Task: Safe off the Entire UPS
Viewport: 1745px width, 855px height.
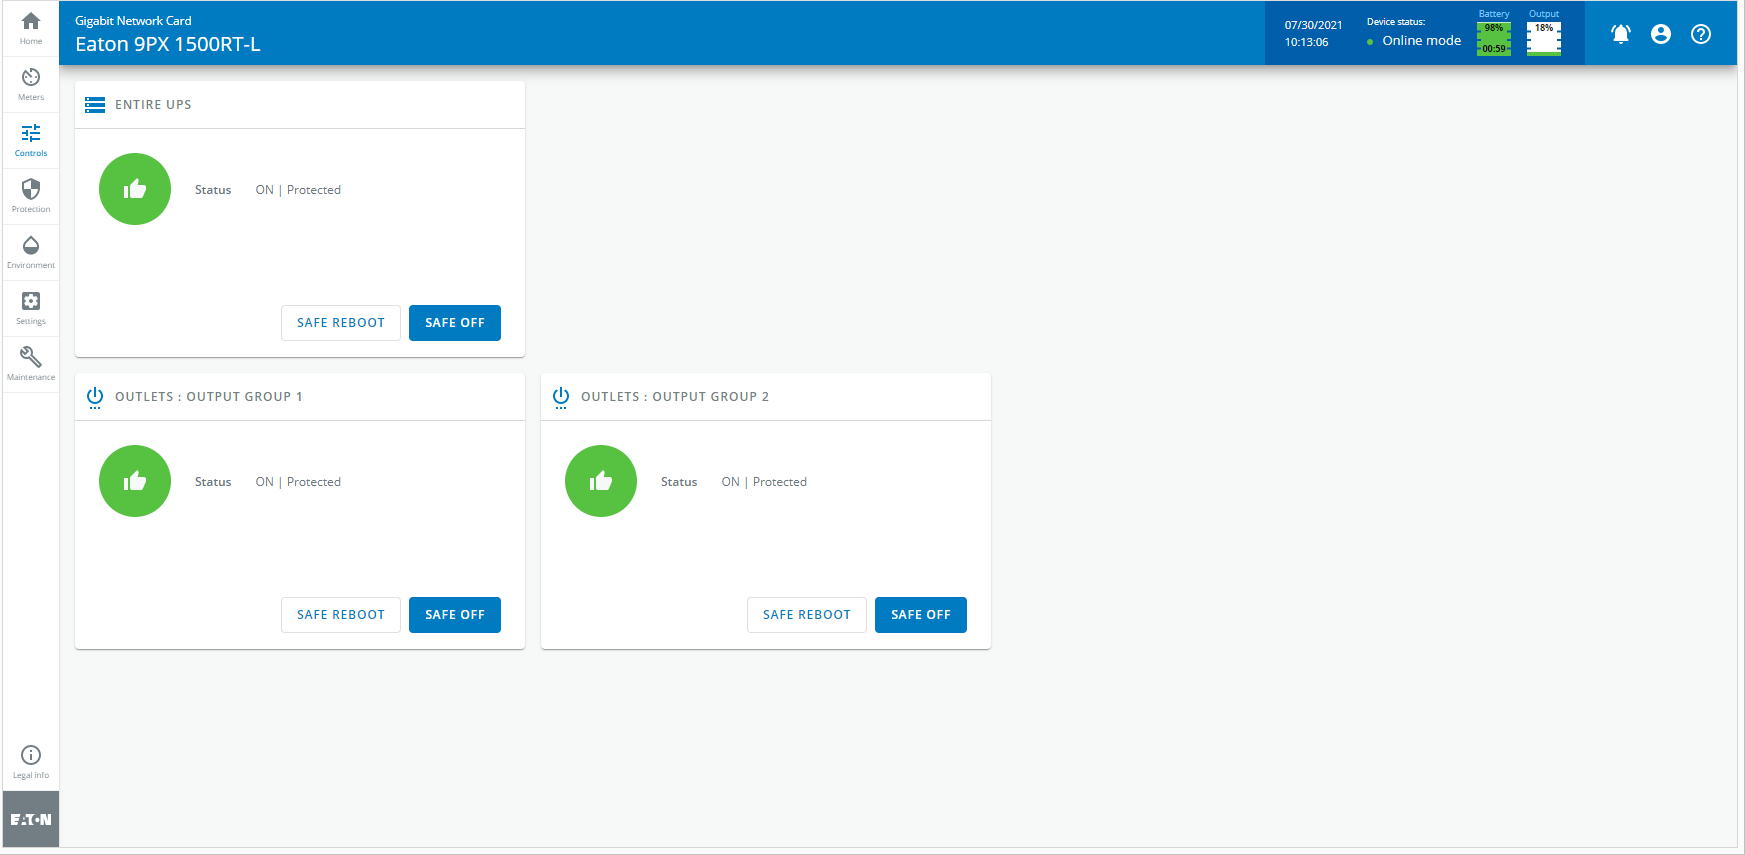Action: [455, 323]
